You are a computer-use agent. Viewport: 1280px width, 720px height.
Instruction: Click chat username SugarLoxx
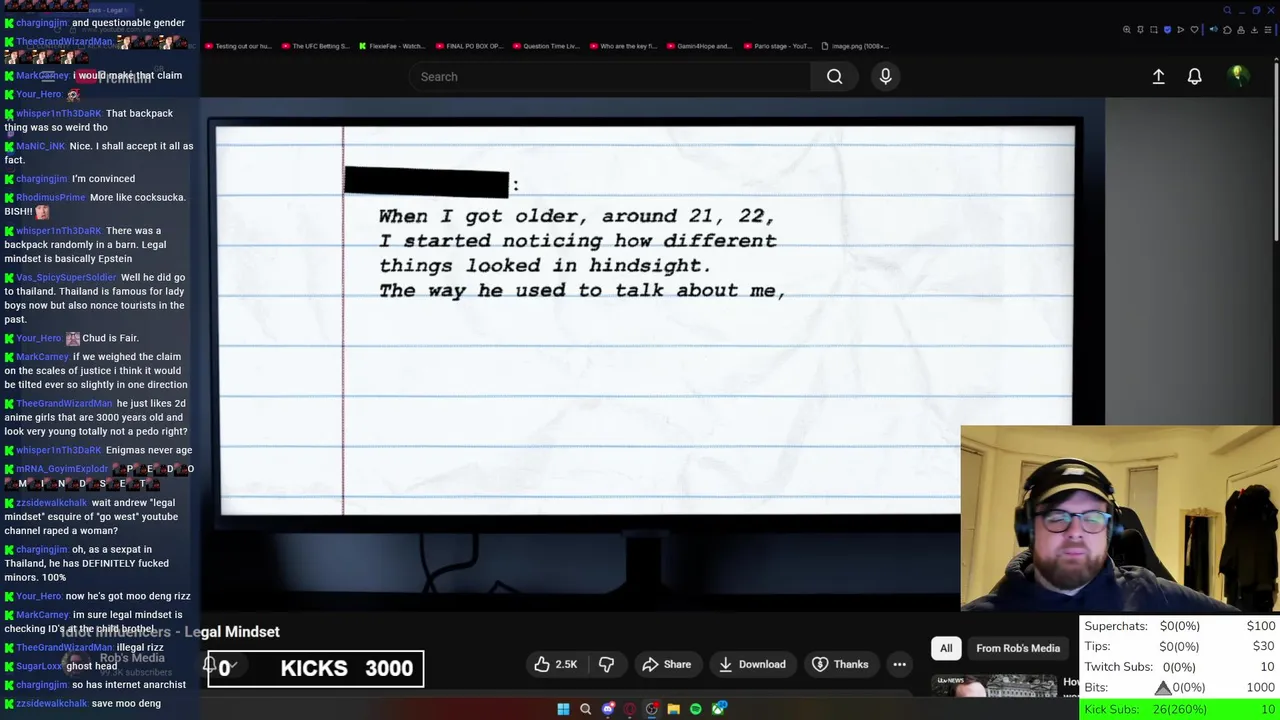point(39,666)
